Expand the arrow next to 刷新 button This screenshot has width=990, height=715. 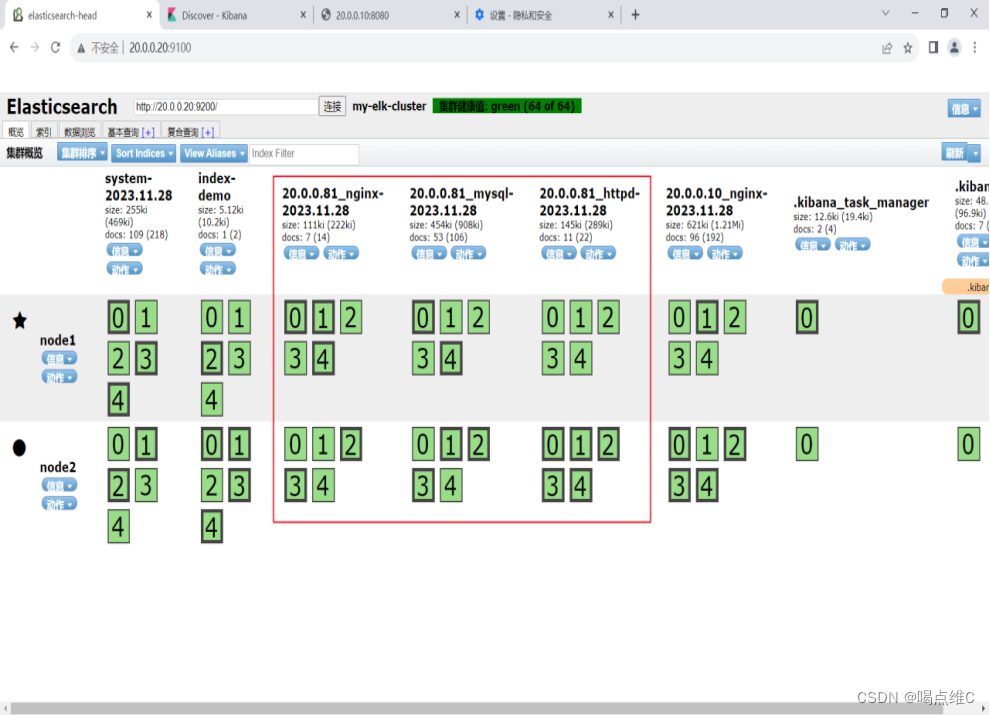(975, 153)
